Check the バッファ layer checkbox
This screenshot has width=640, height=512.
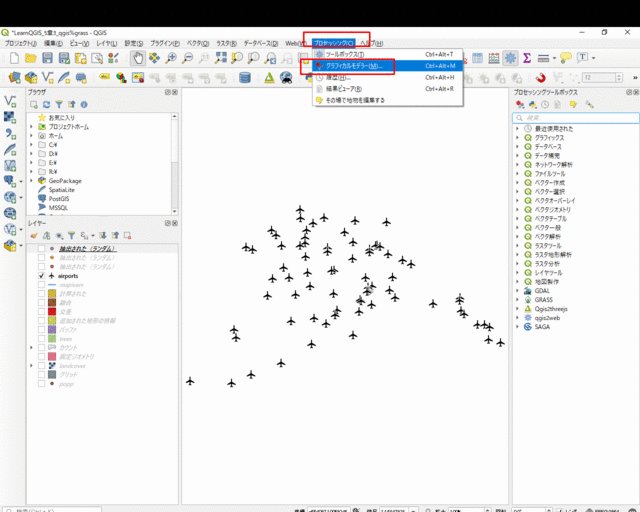click(x=41, y=329)
